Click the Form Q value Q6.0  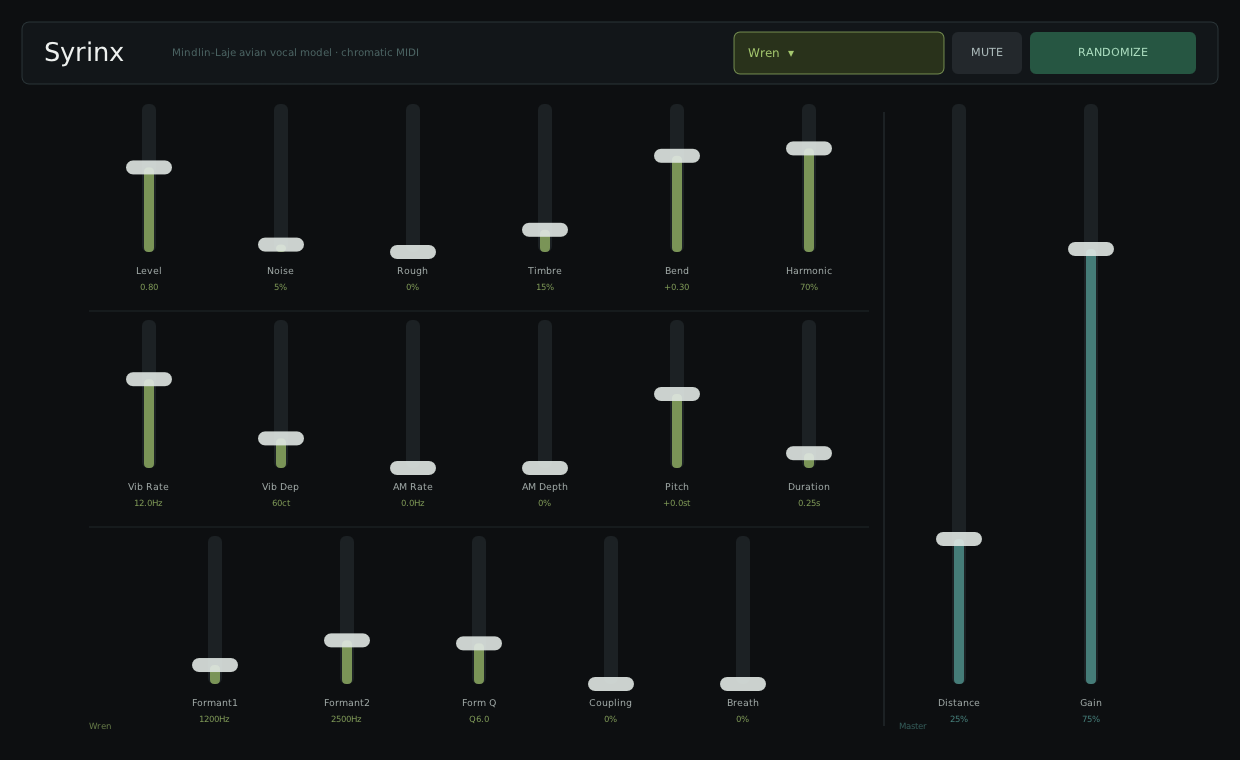(x=479, y=719)
